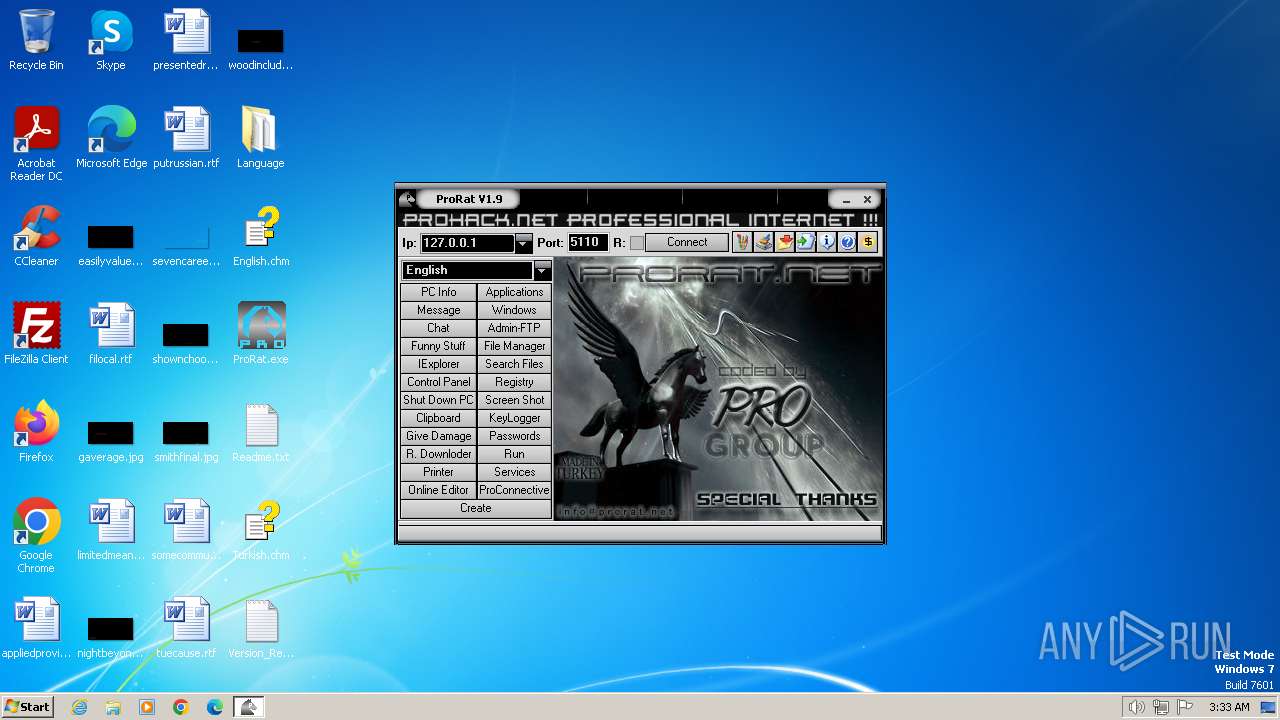Open Windows Explorer from the taskbar

click(113, 707)
